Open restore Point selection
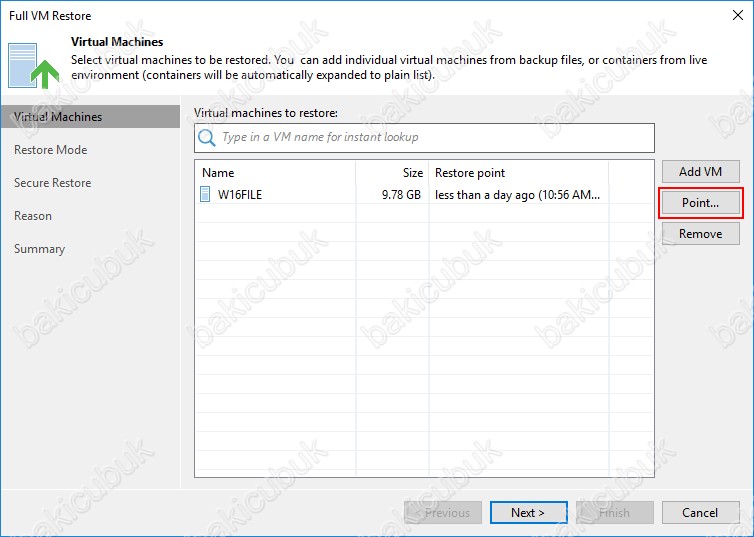 [701, 203]
